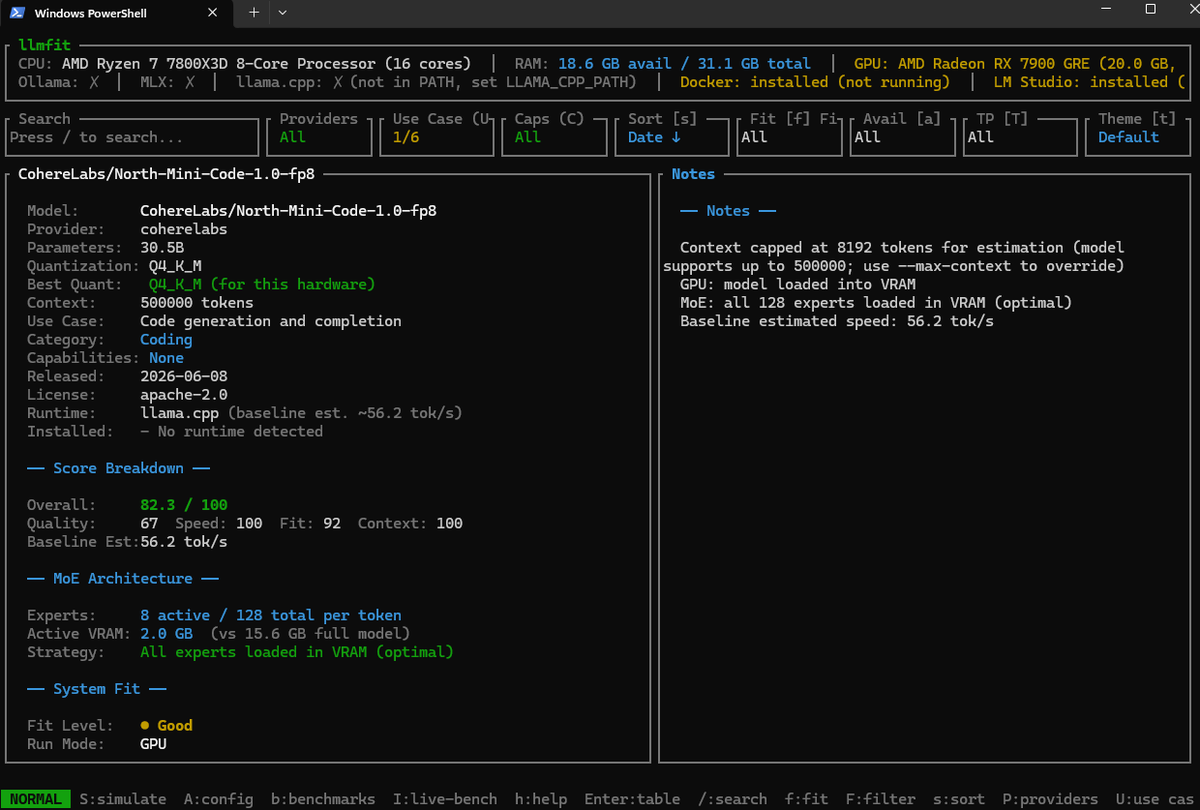Open the TP filter box

click(x=1020, y=137)
